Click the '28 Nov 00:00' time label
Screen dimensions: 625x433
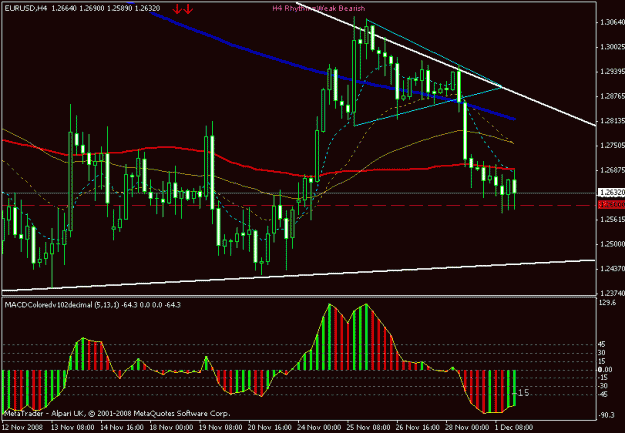(x=468, y=427)
